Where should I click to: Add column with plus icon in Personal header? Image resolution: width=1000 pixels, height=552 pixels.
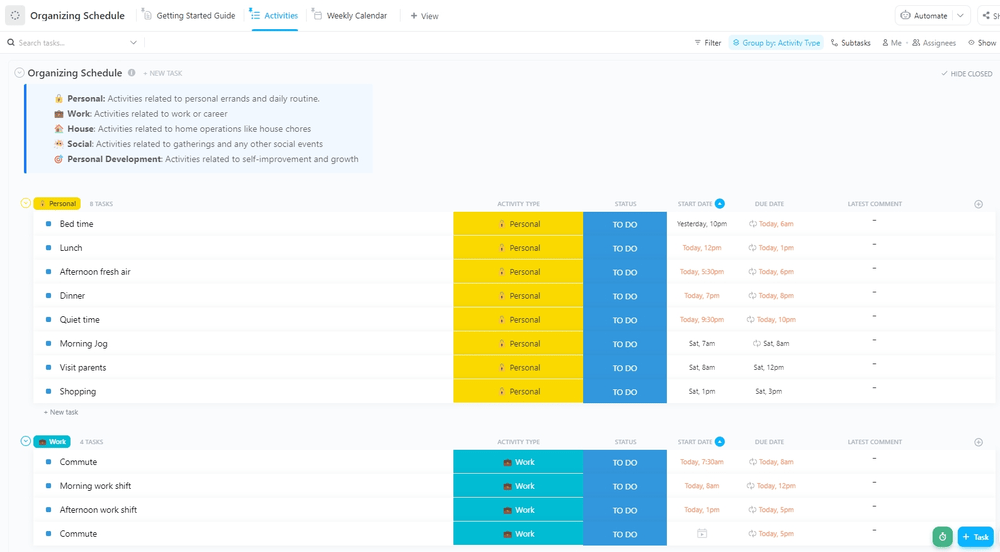click(978, 204)
